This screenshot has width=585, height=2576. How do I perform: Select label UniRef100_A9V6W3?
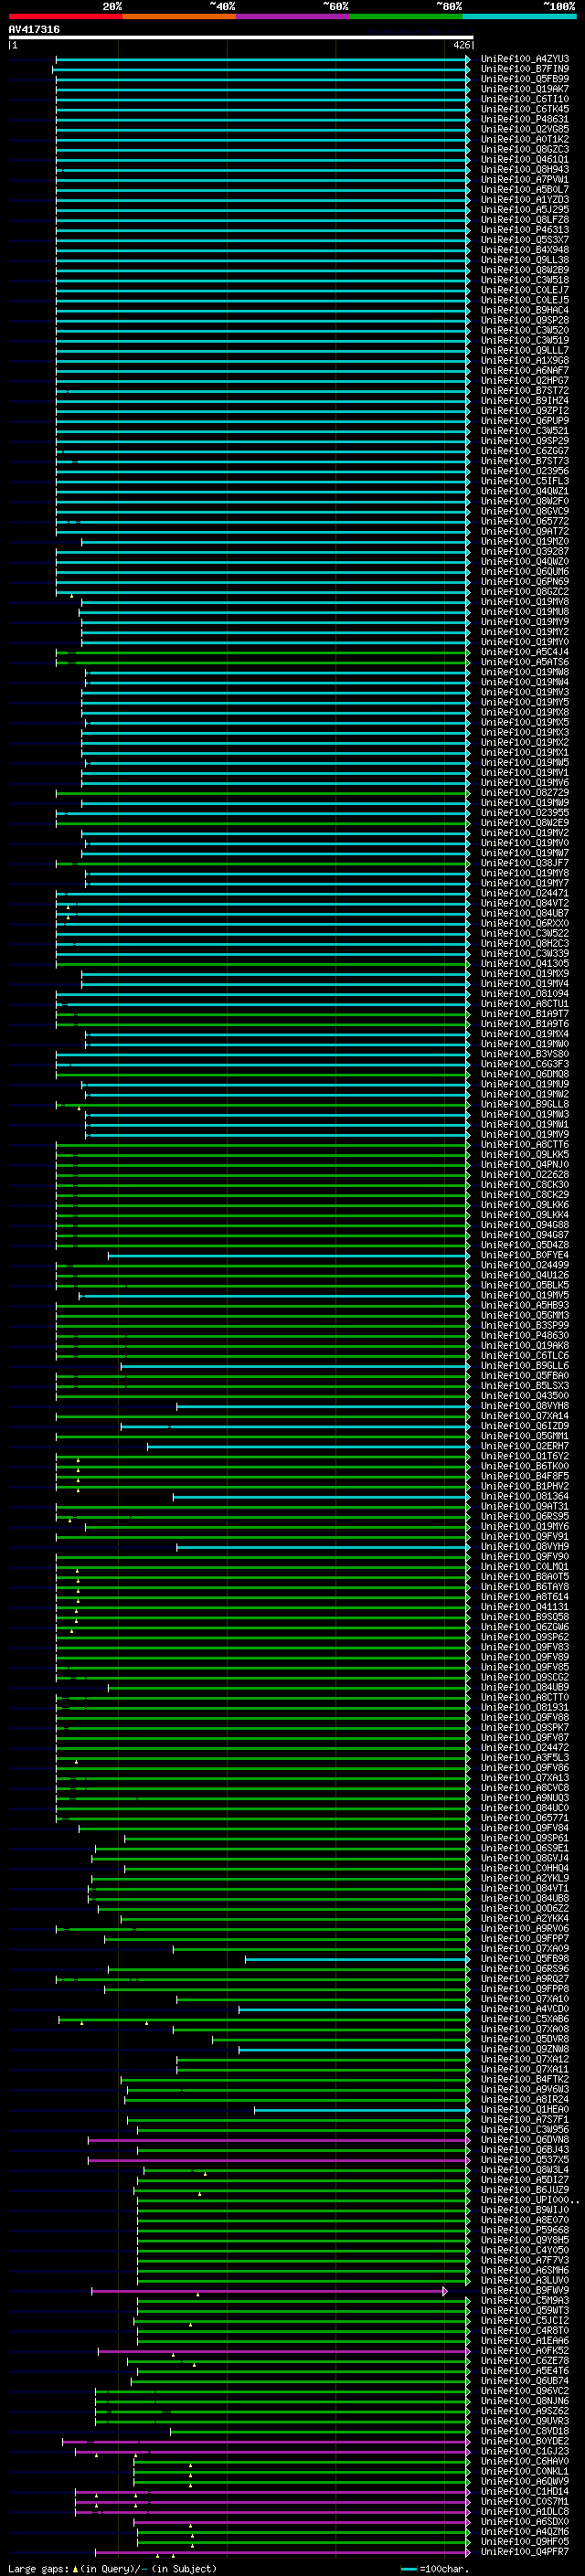point(524,2089)
